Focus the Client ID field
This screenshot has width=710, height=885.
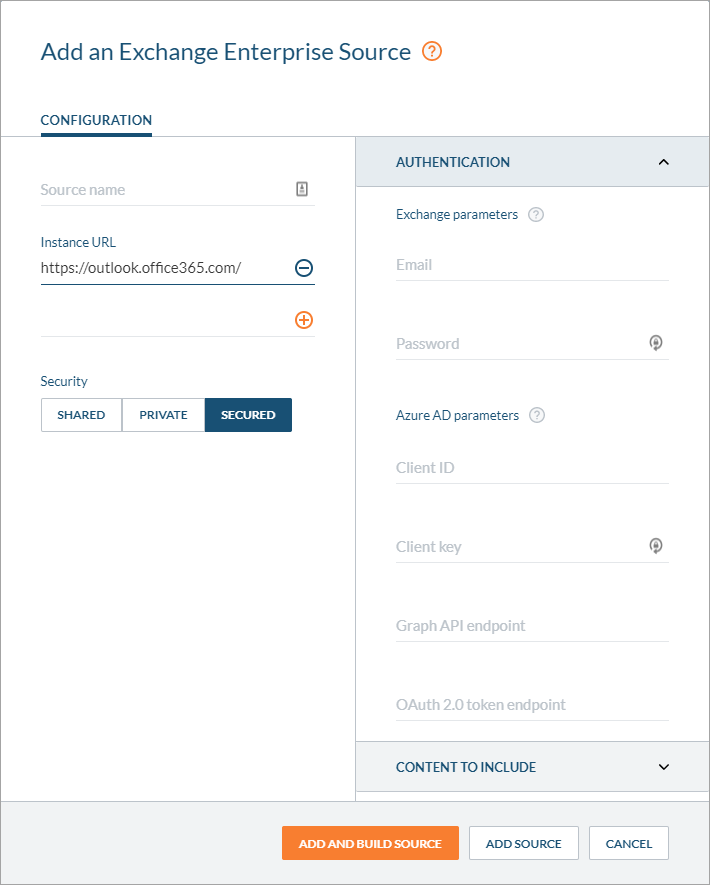532,467
